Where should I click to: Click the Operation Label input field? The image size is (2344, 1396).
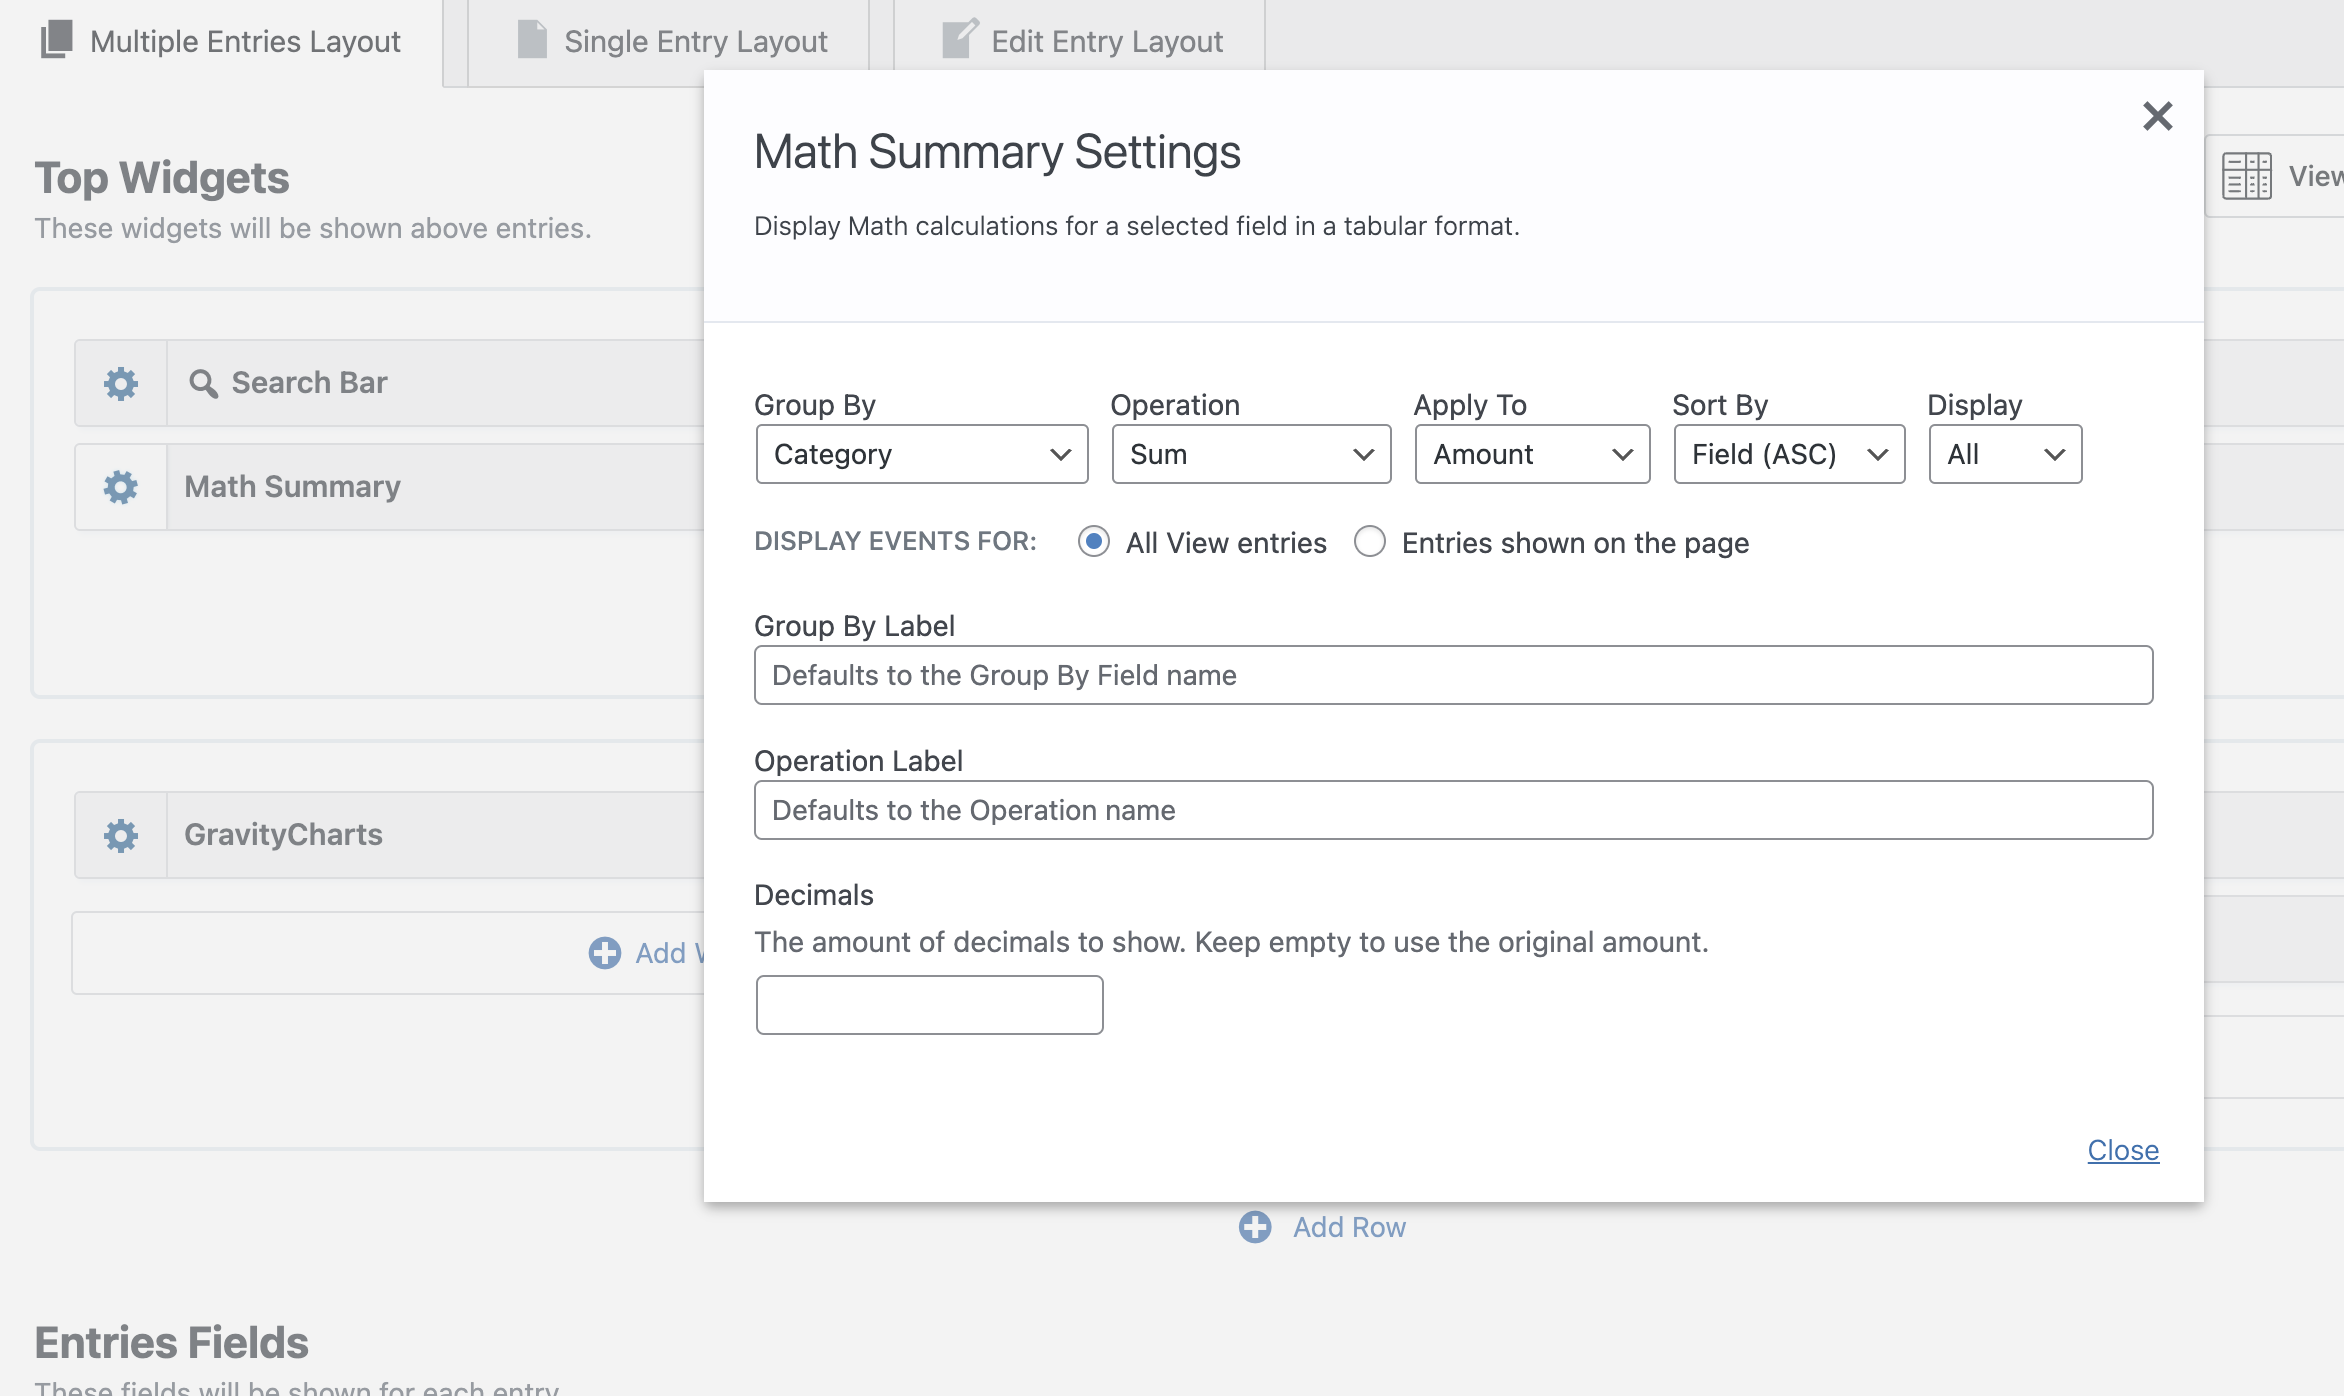[1453, 810]
